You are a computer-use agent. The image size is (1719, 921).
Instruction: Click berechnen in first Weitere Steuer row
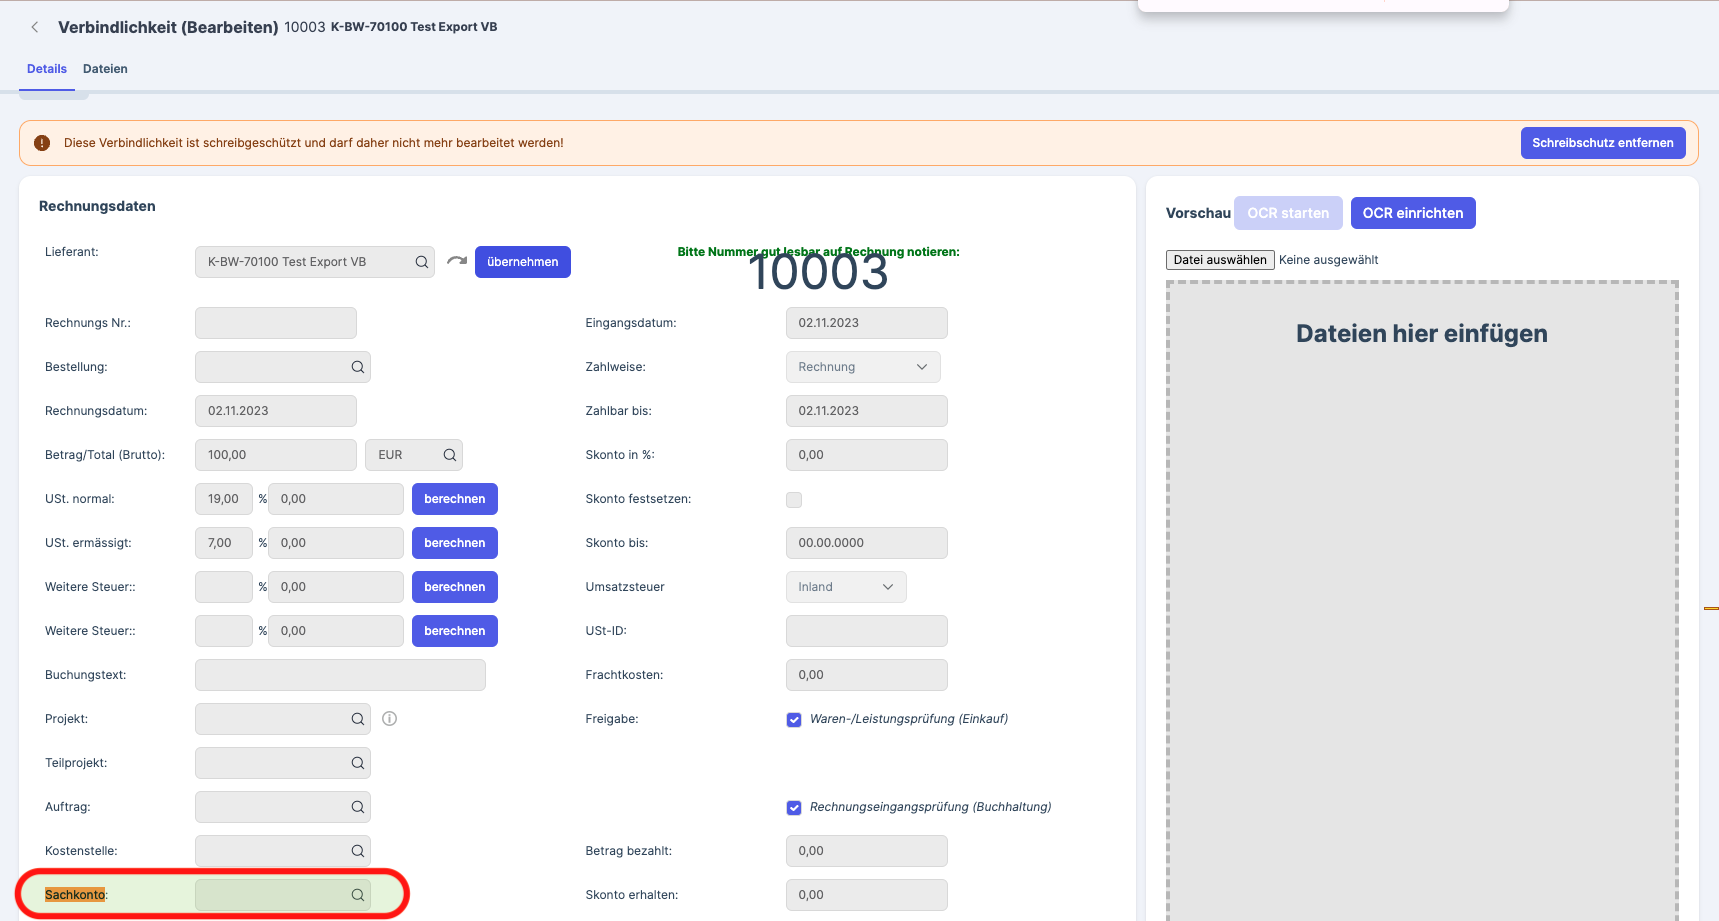point(455,587)
